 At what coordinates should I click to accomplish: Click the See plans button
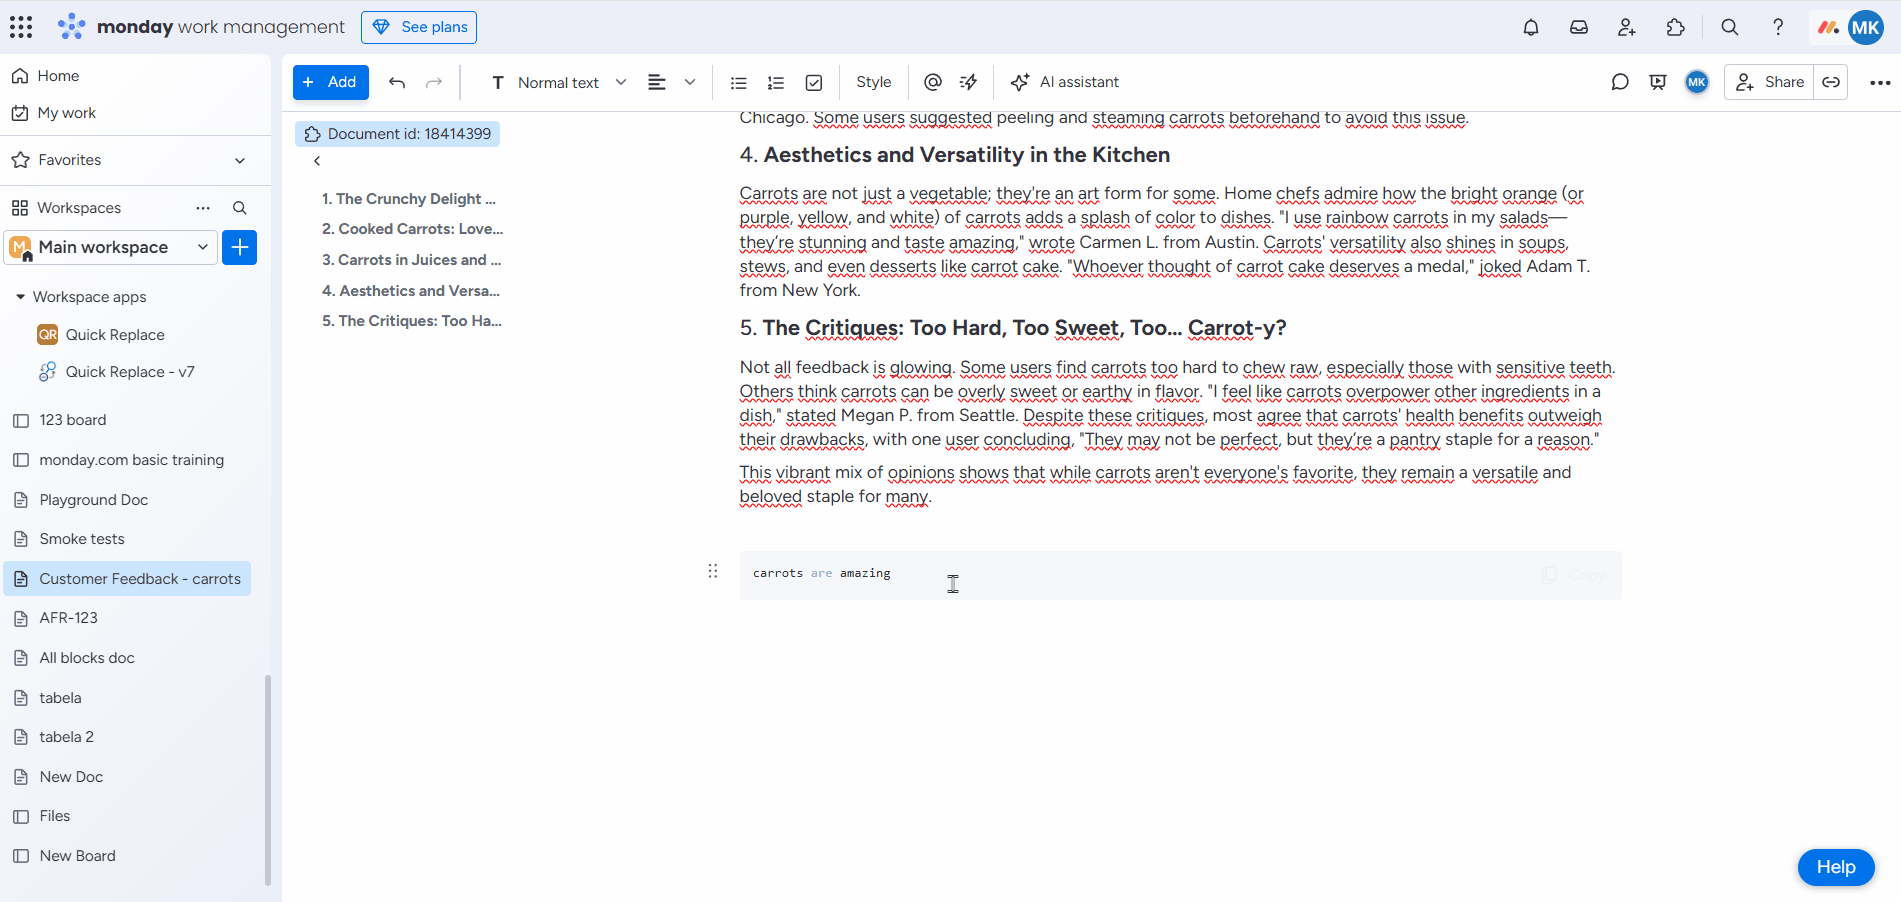tap(419, 27)
